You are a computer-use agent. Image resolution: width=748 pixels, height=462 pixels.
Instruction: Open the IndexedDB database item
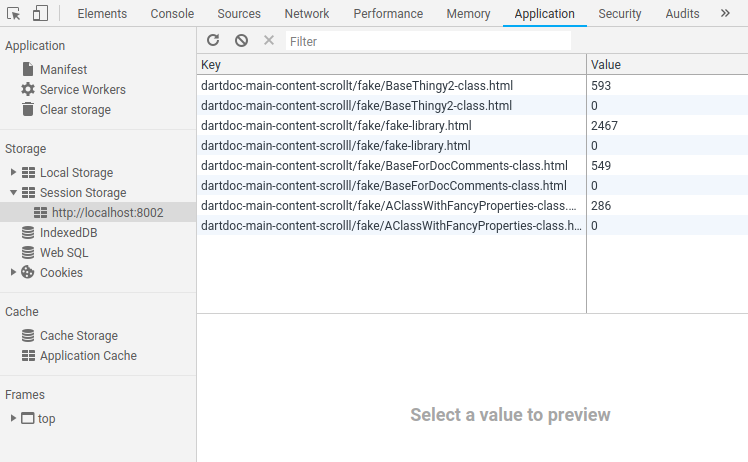tap(60, 232)
